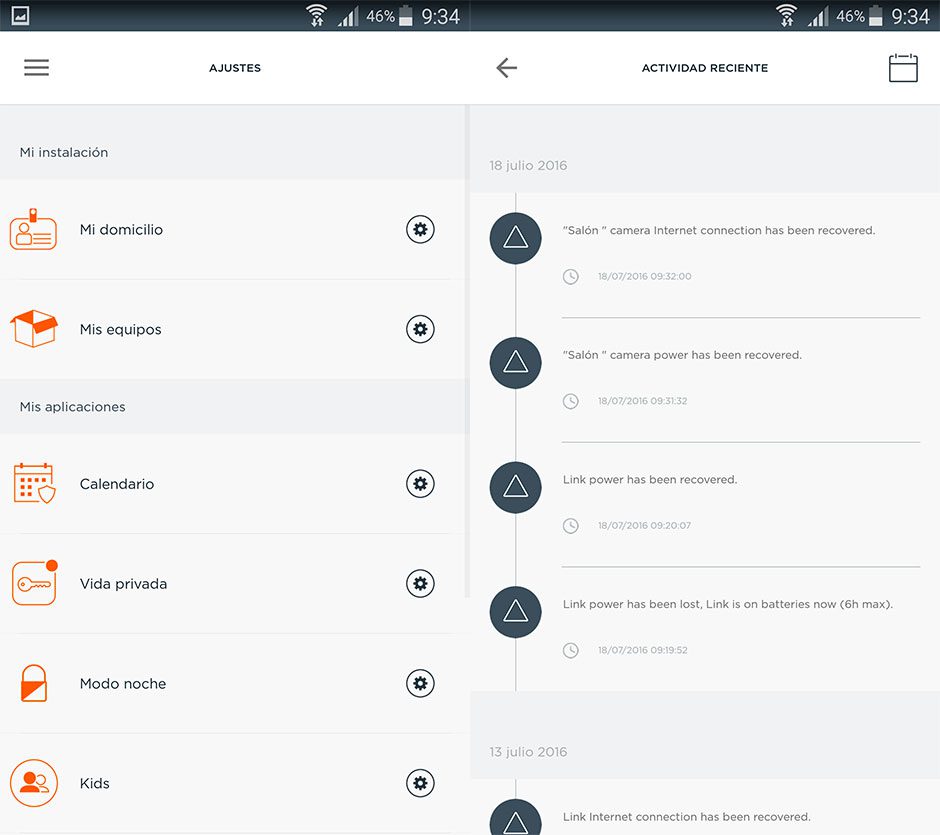The width and height of the screenshot is (940, 835).
Task: Open the hamburger navigation menu
Action: coord(37,67)
